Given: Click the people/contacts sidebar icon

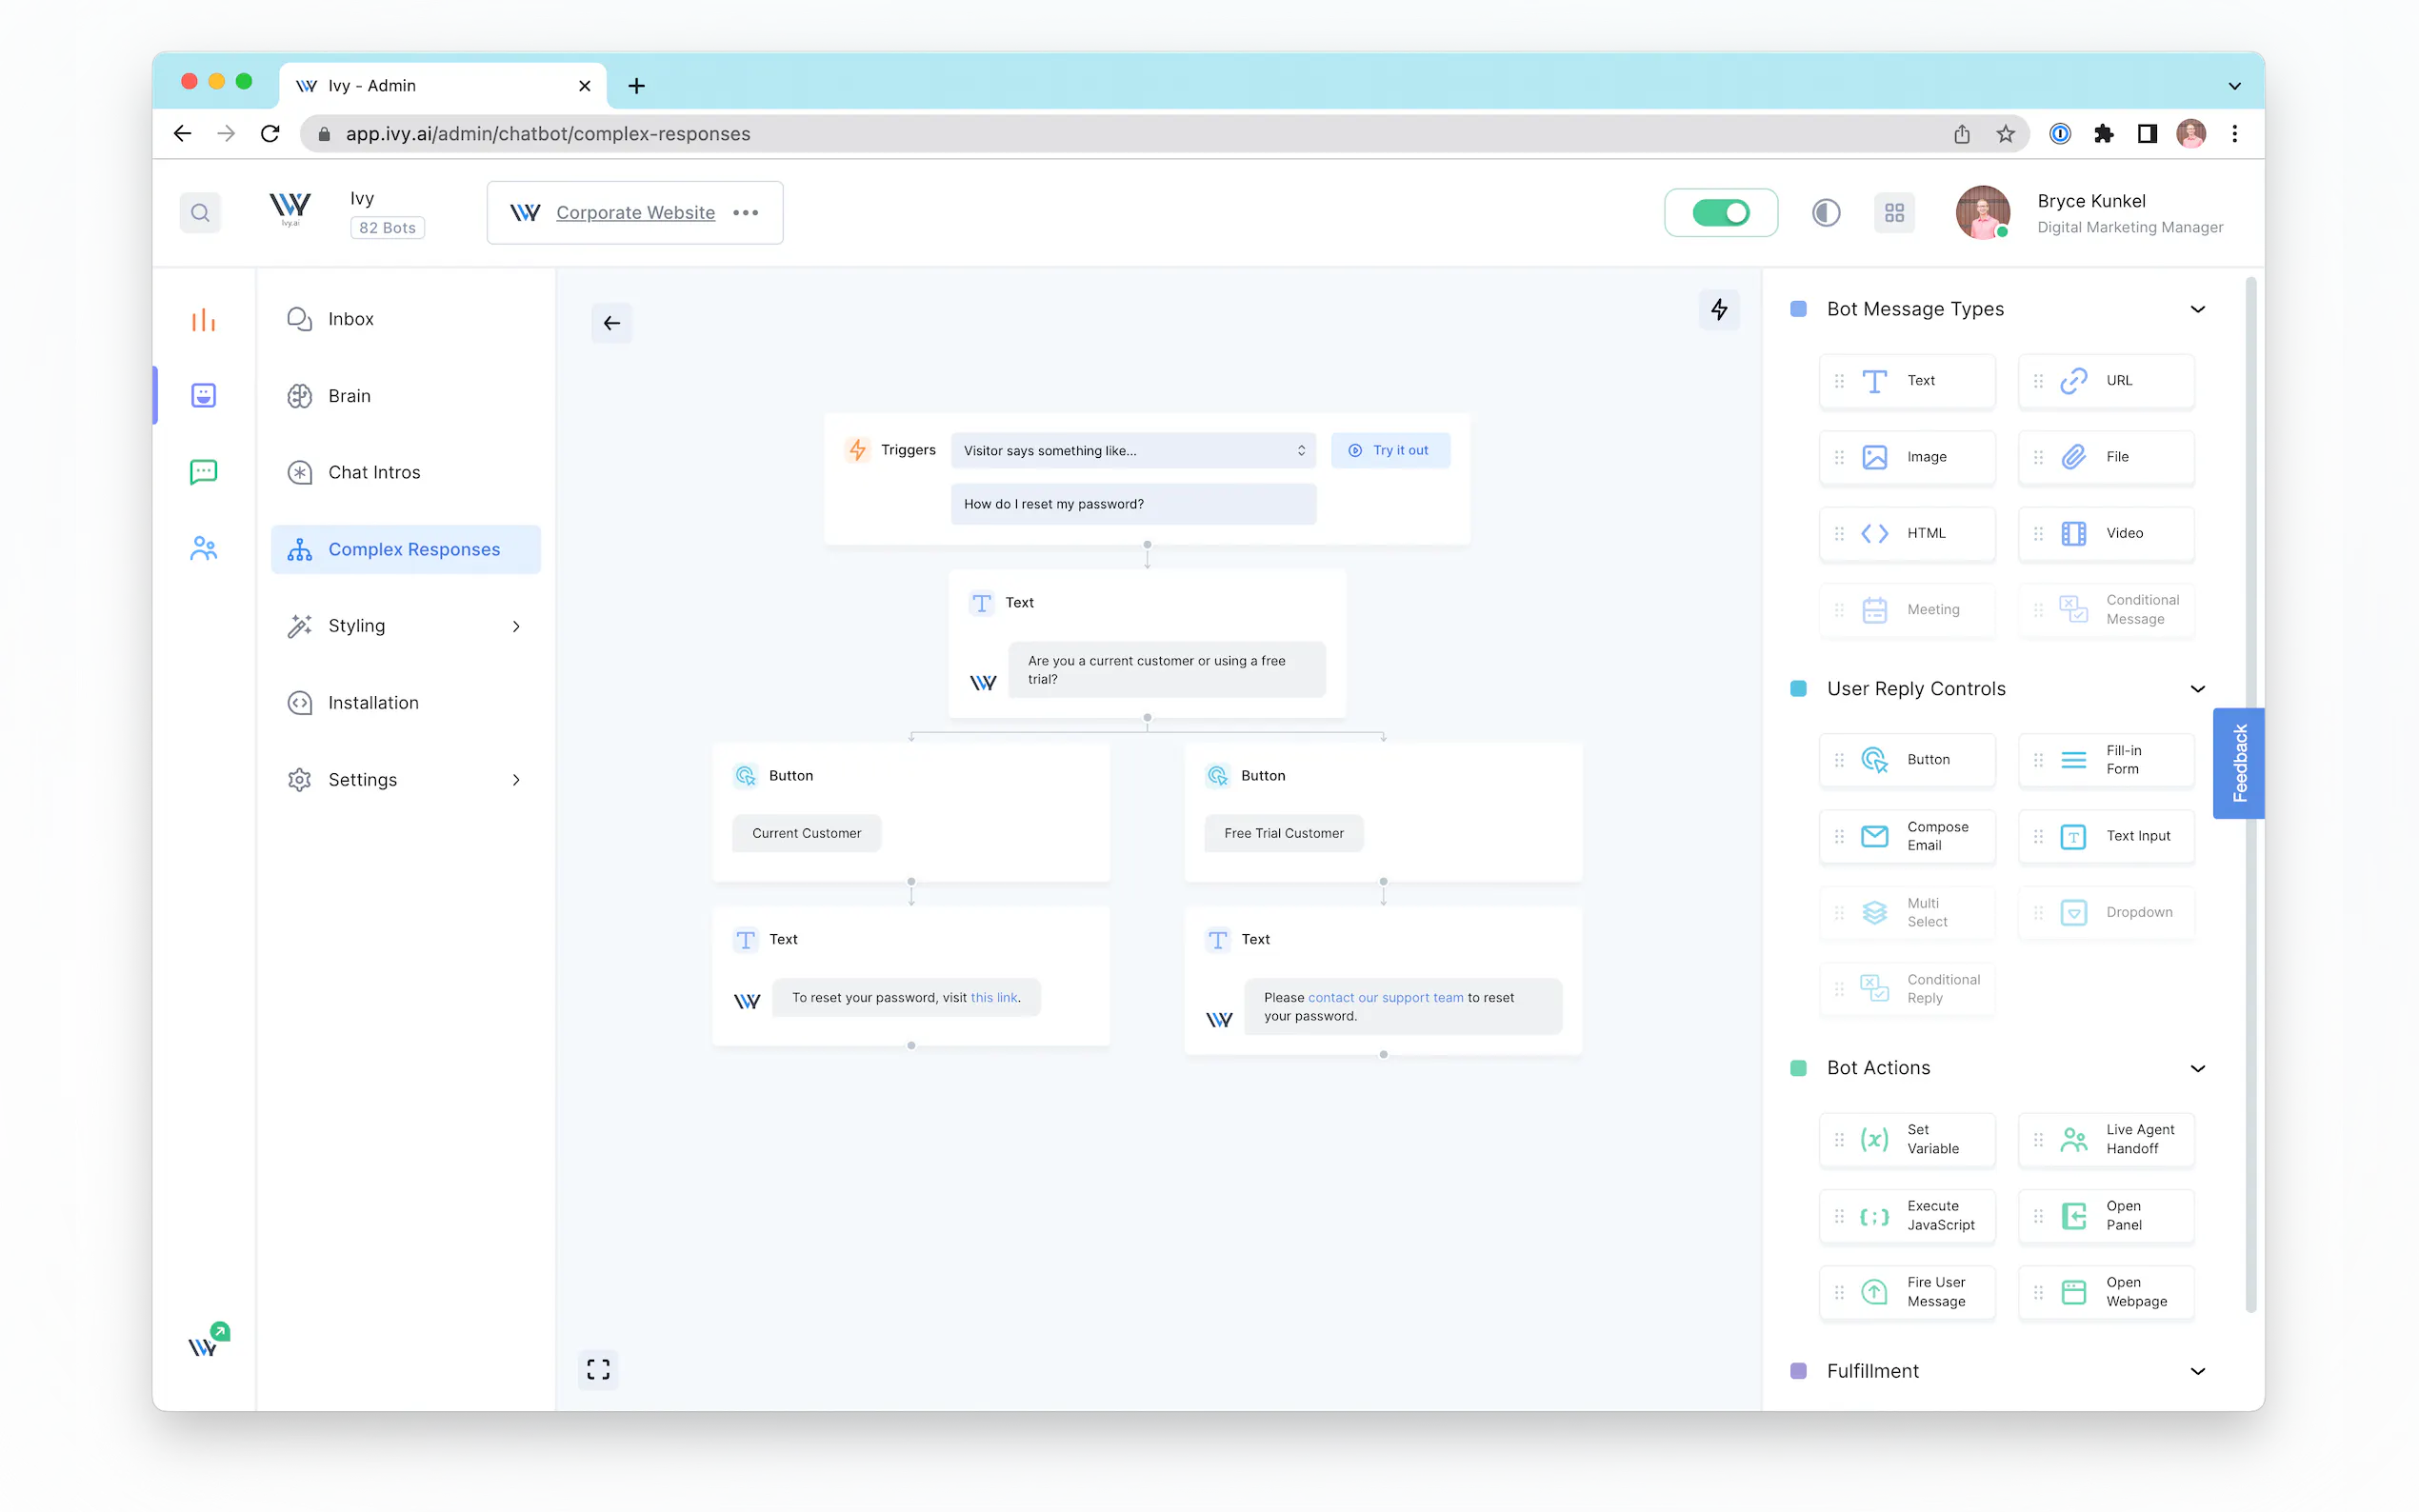Looking at the screenshot, I should tap(203, 548).
